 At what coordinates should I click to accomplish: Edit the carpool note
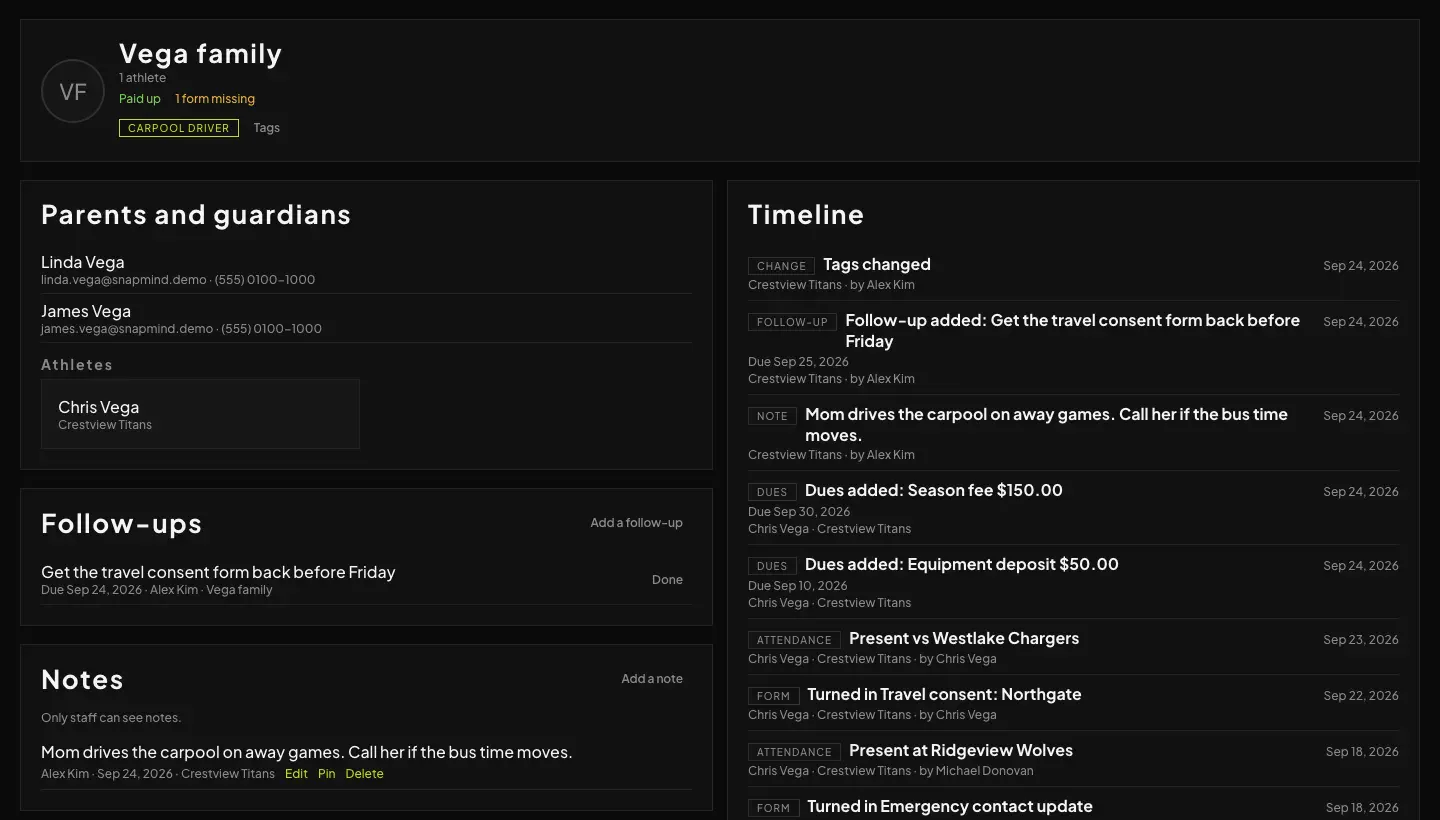pyautogui.click(x=296, y=774)
